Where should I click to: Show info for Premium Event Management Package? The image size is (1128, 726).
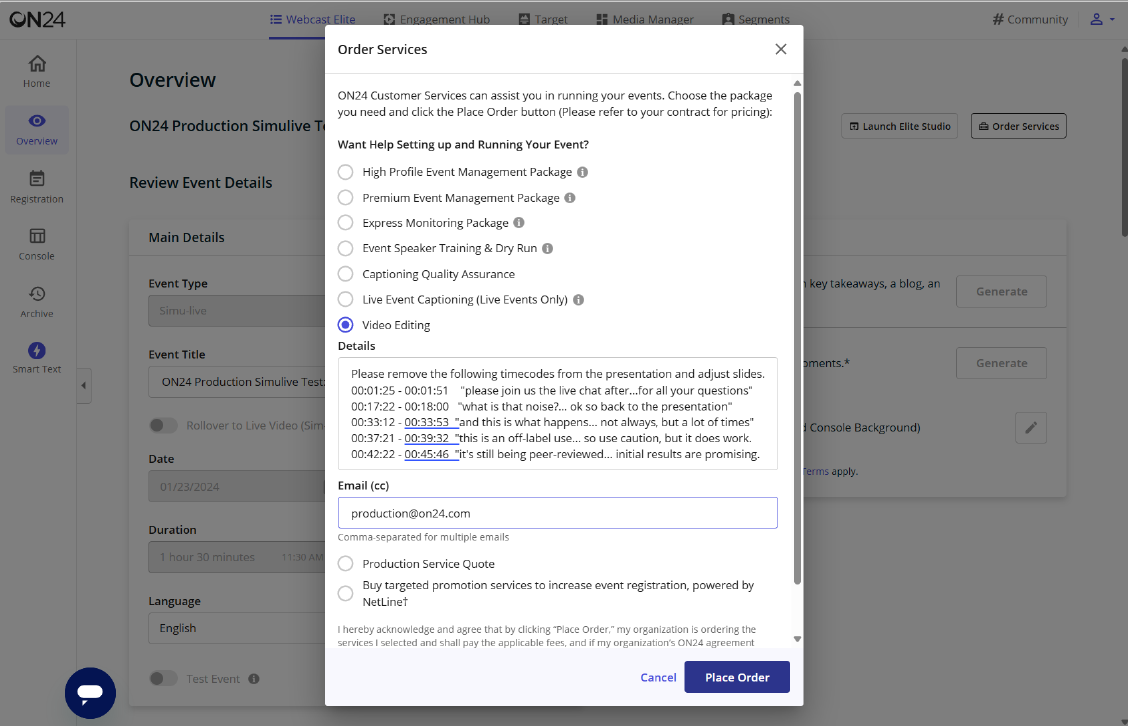(x=570, y=198)
